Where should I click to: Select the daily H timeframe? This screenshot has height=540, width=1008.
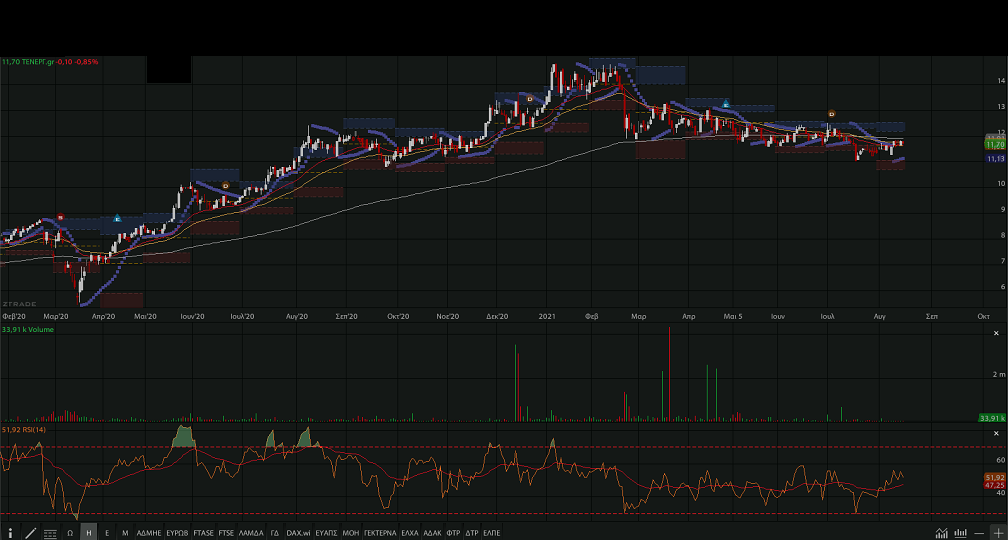point(89,533)
